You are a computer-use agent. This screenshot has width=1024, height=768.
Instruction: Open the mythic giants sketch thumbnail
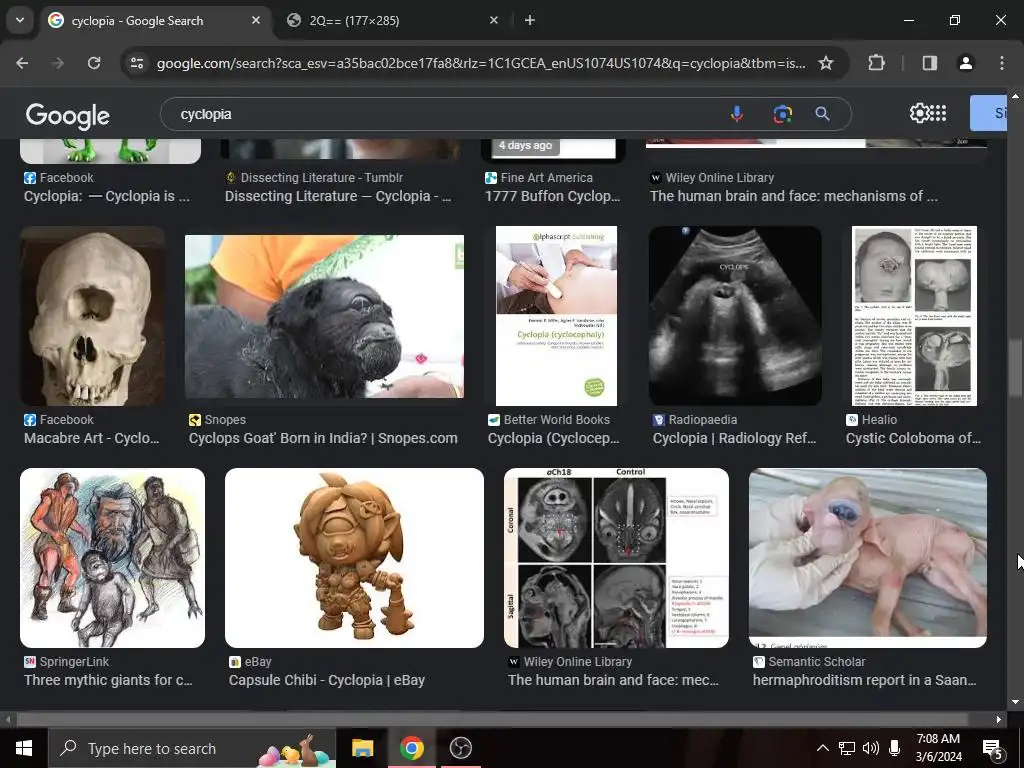click(x=112, y=558)
